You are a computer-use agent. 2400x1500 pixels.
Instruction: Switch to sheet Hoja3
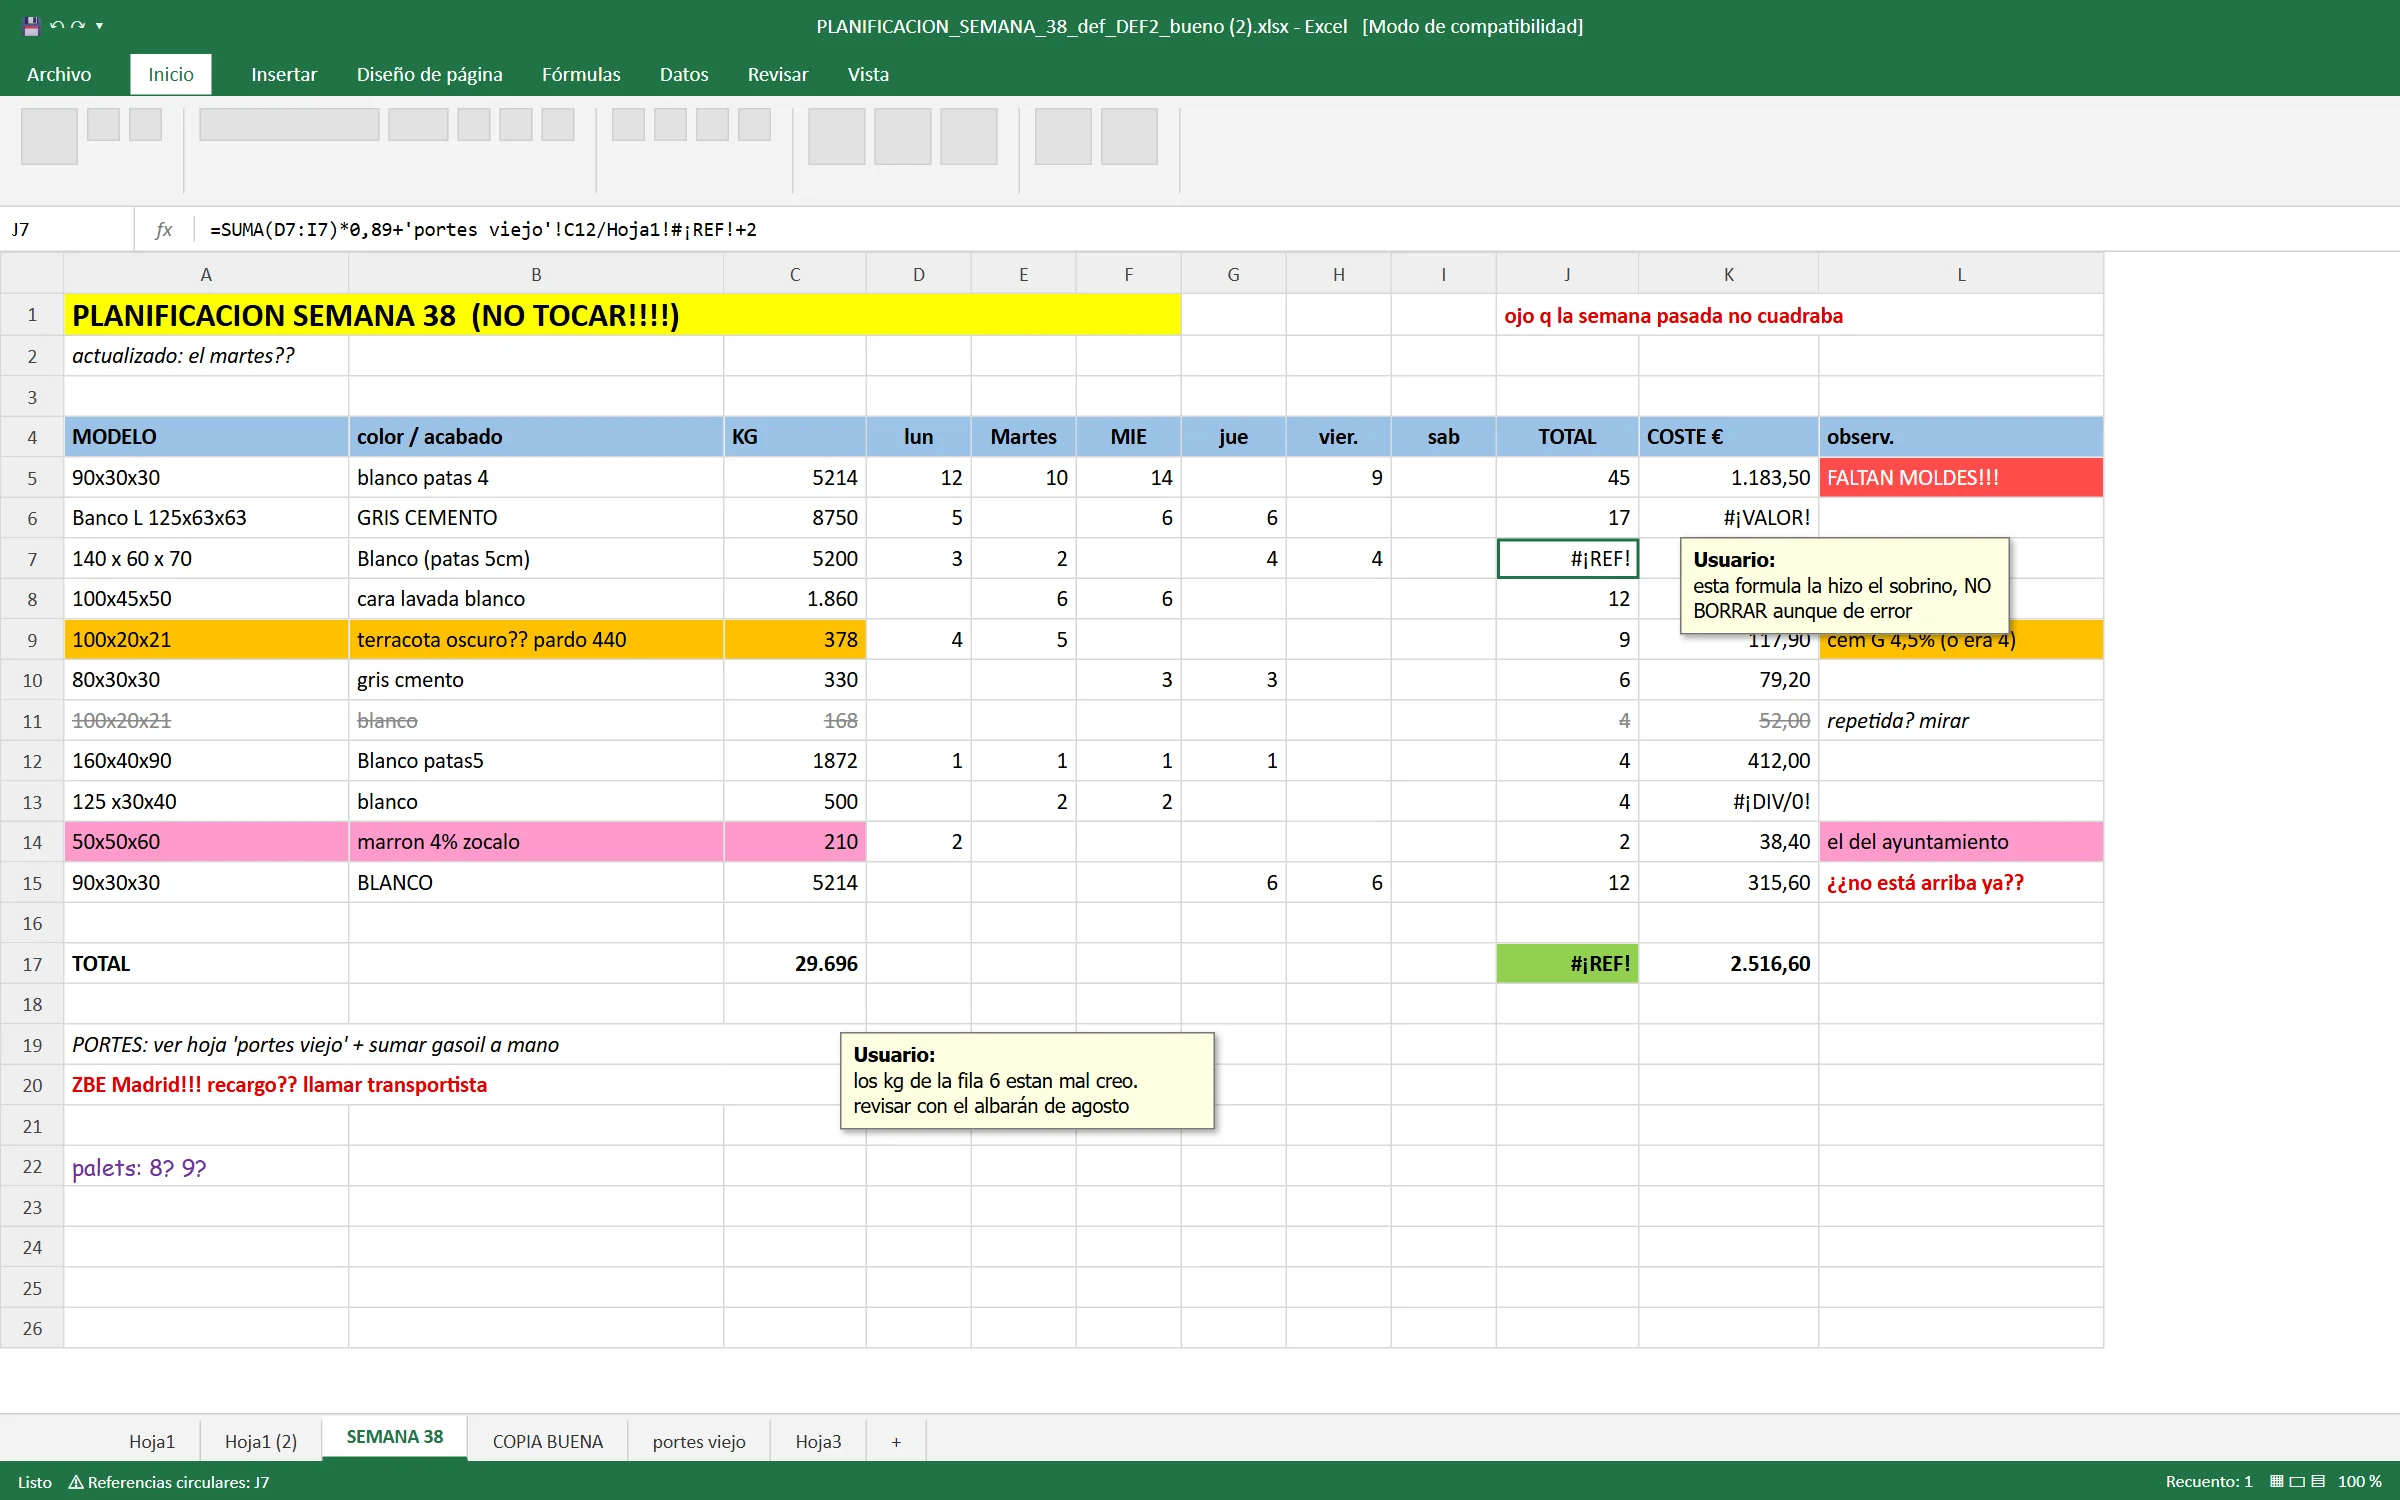818,1441
